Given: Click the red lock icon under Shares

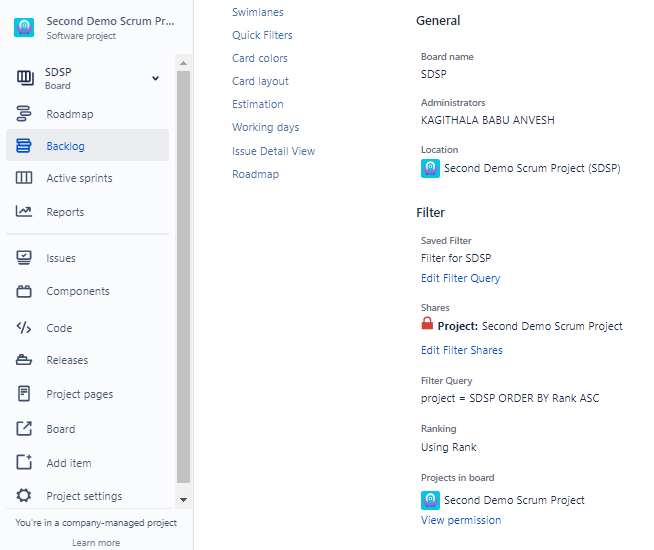Looking at the screenshot, I should click(x=427, y=324).
